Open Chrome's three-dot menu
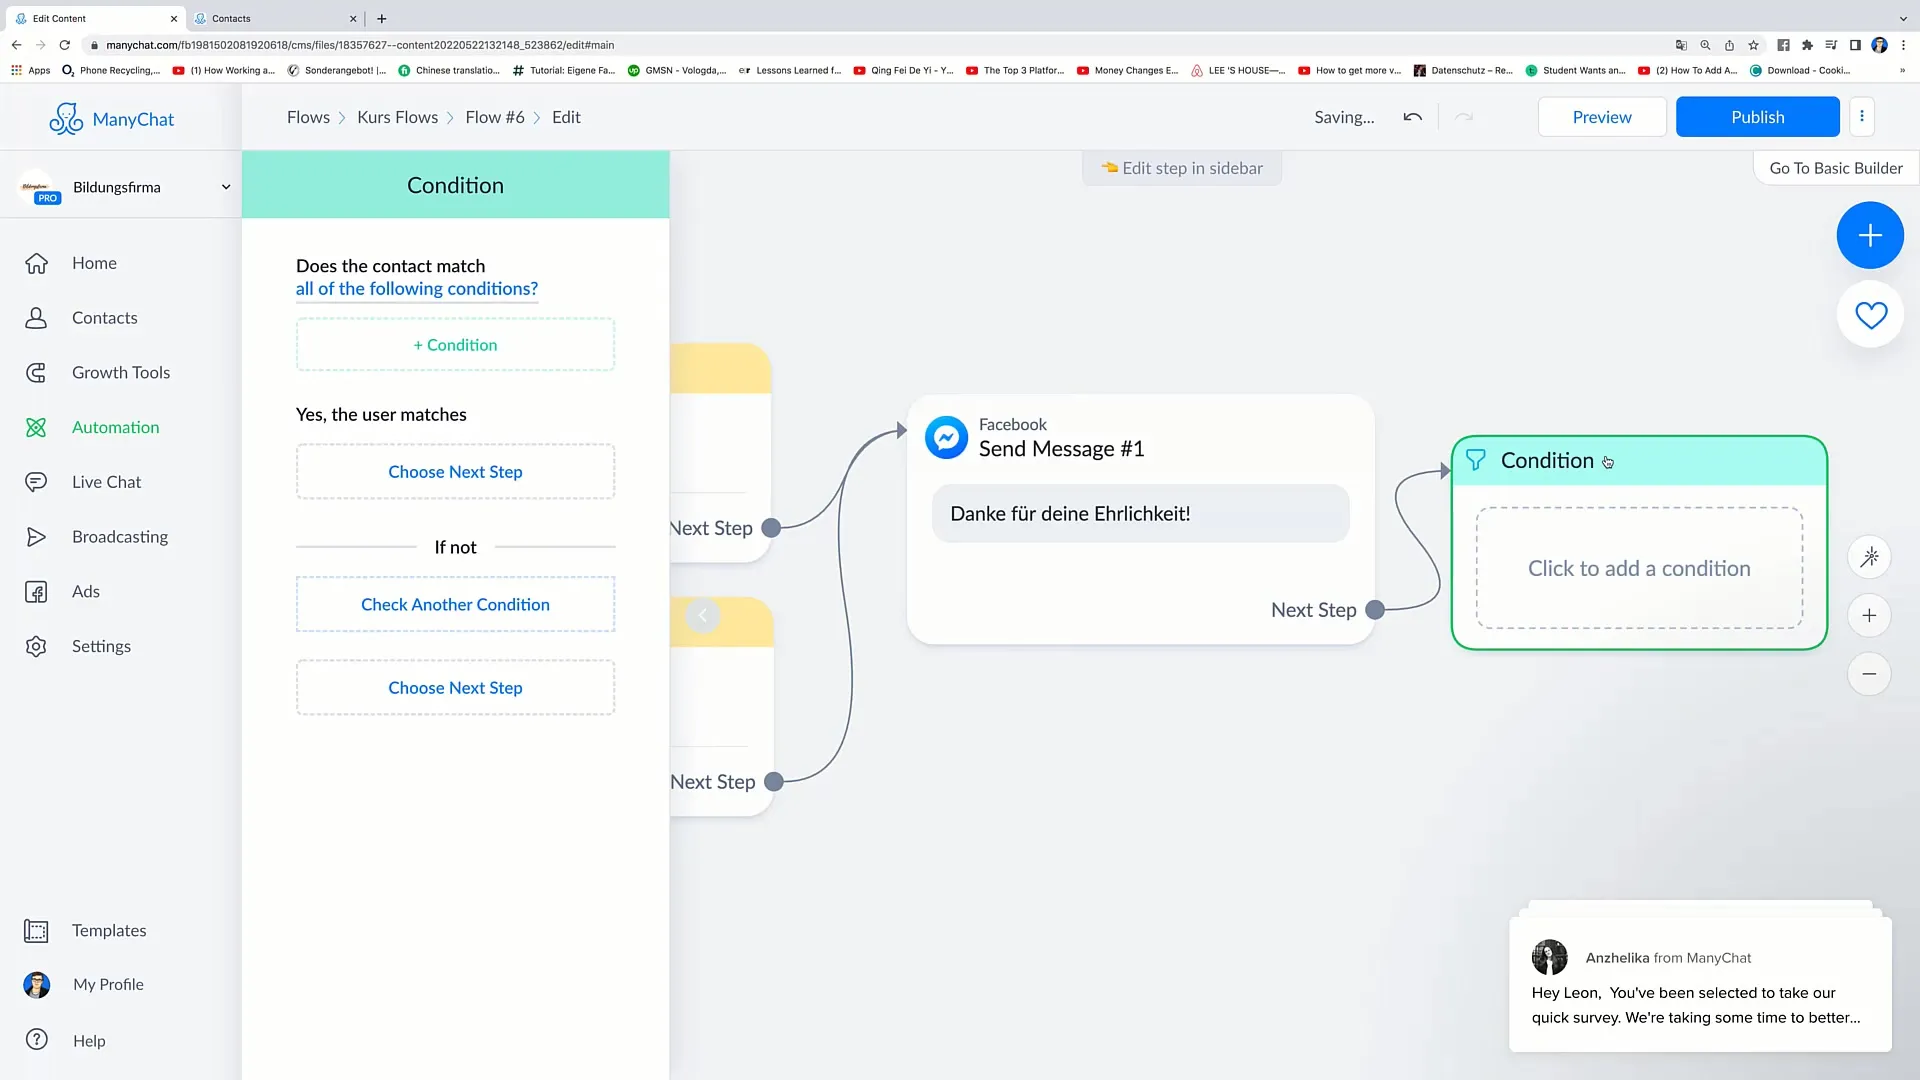The height and width of the screenshot is (1080, 1920). (1903, 45)
